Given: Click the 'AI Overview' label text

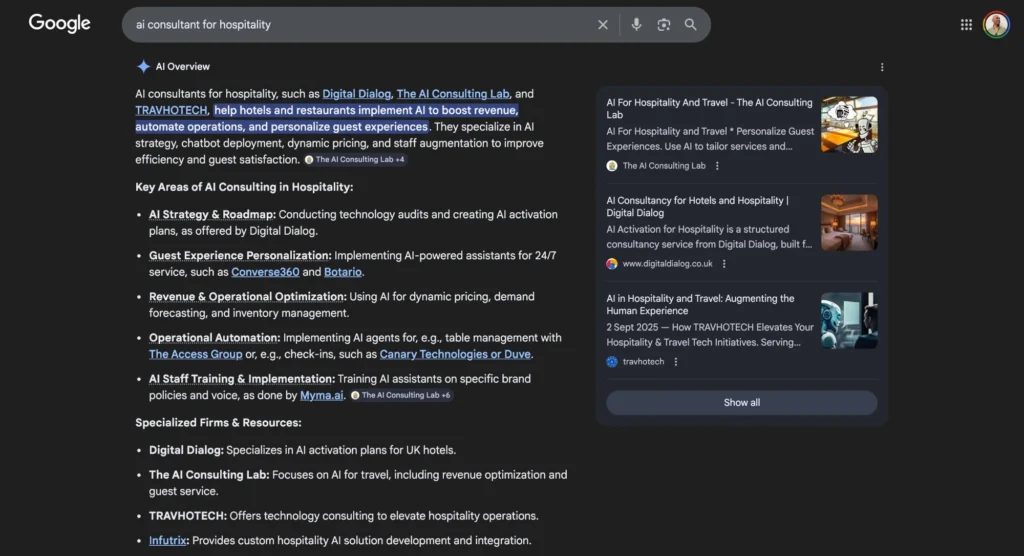Looking at the screenshot, I should coord(183,67).
